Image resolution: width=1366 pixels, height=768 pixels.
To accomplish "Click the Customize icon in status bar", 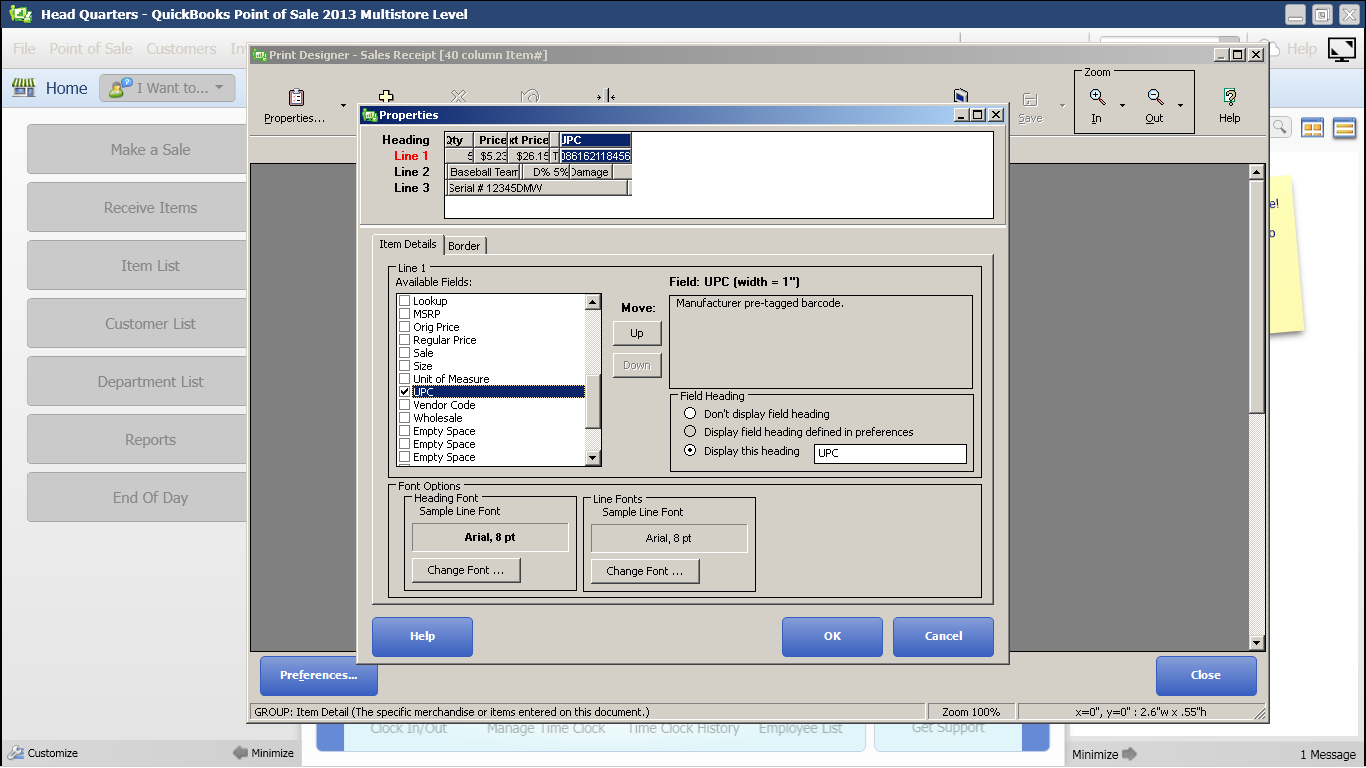I will click(x=16, y=753).
